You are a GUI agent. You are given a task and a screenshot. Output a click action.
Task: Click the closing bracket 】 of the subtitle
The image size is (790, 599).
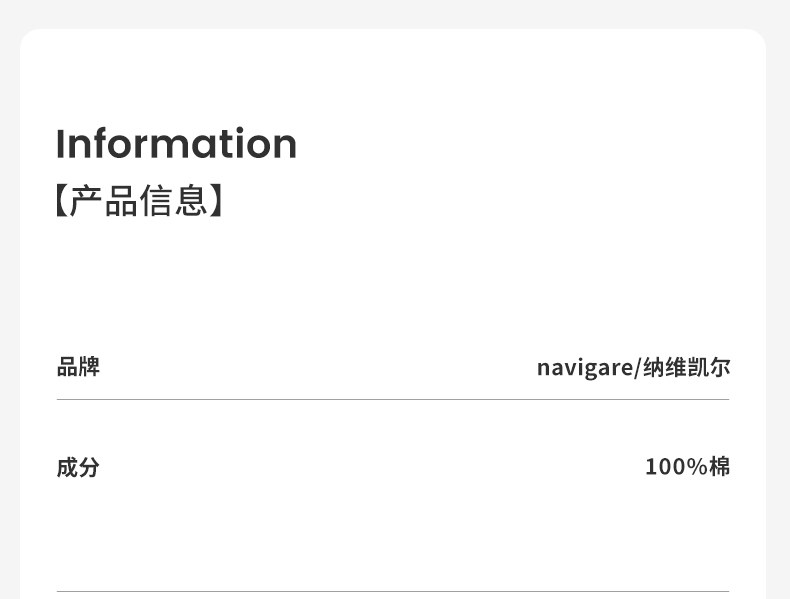tap(217, 201)
